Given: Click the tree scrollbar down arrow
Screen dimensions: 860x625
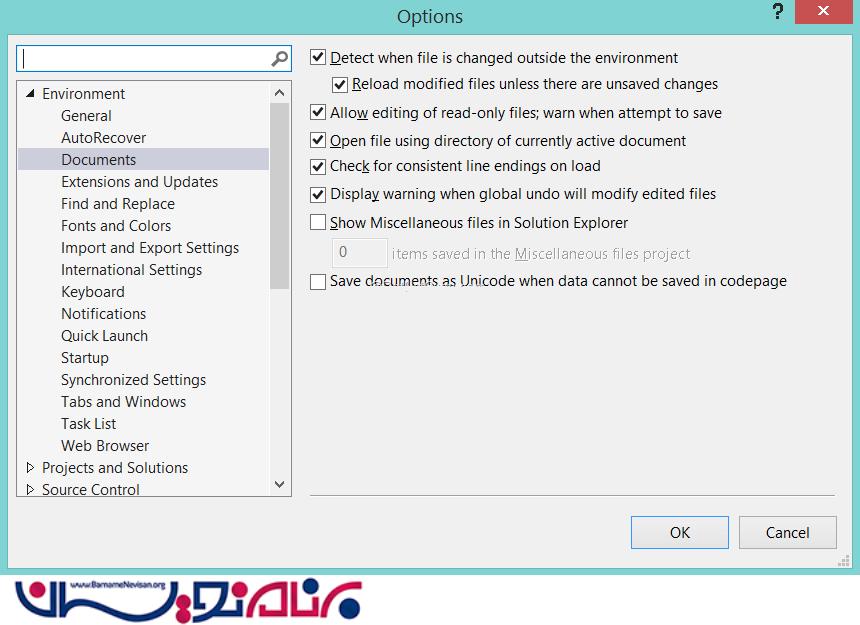Looking at the screenshot, I should 280,485.
